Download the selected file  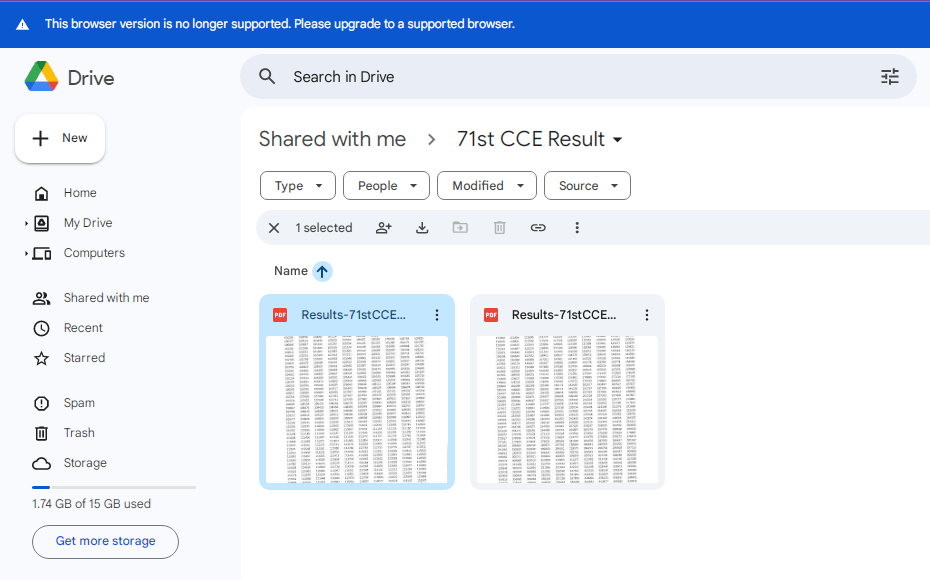click(x=422, y=228)
